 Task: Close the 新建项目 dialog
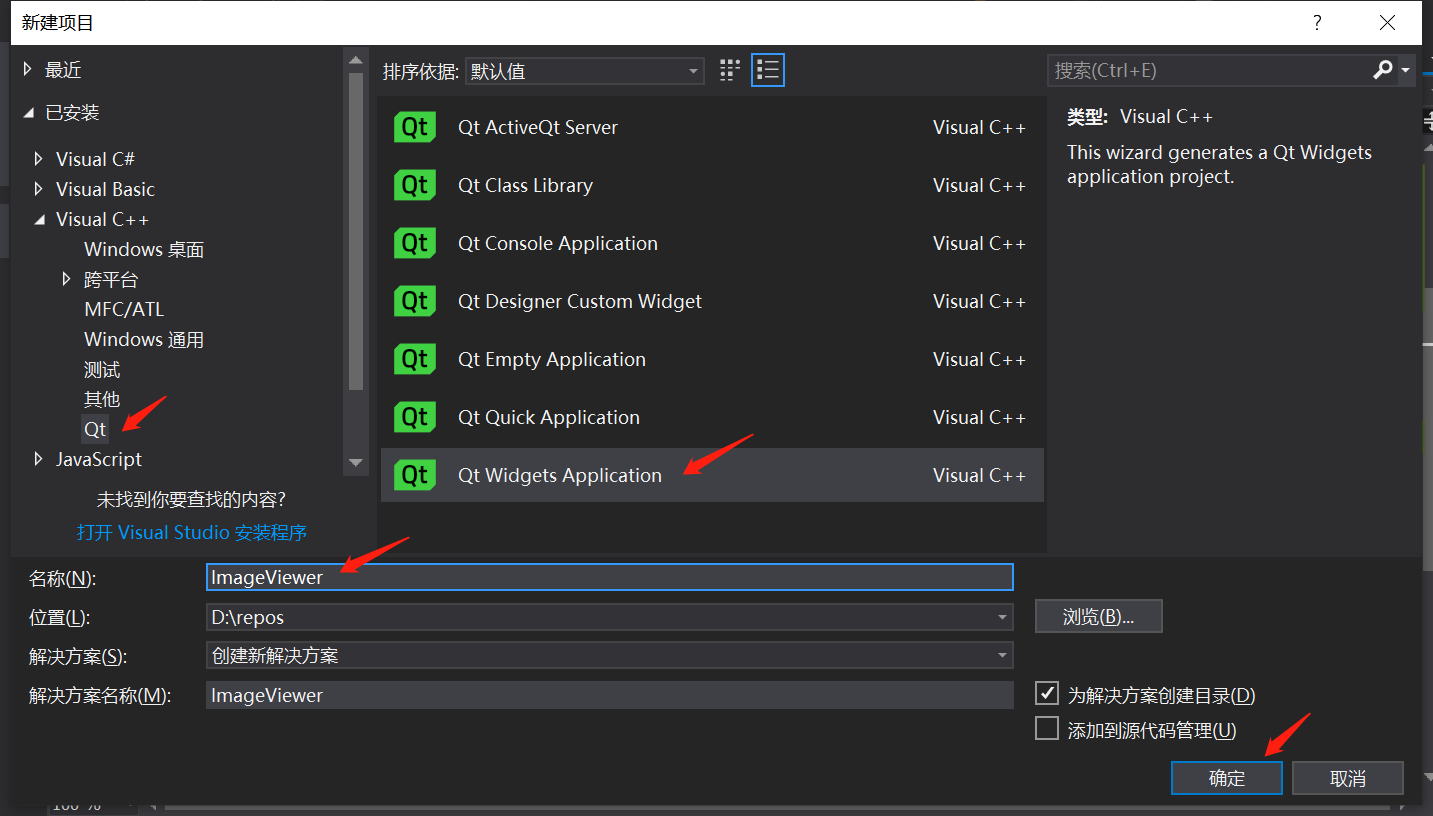tap(1386, 22)
